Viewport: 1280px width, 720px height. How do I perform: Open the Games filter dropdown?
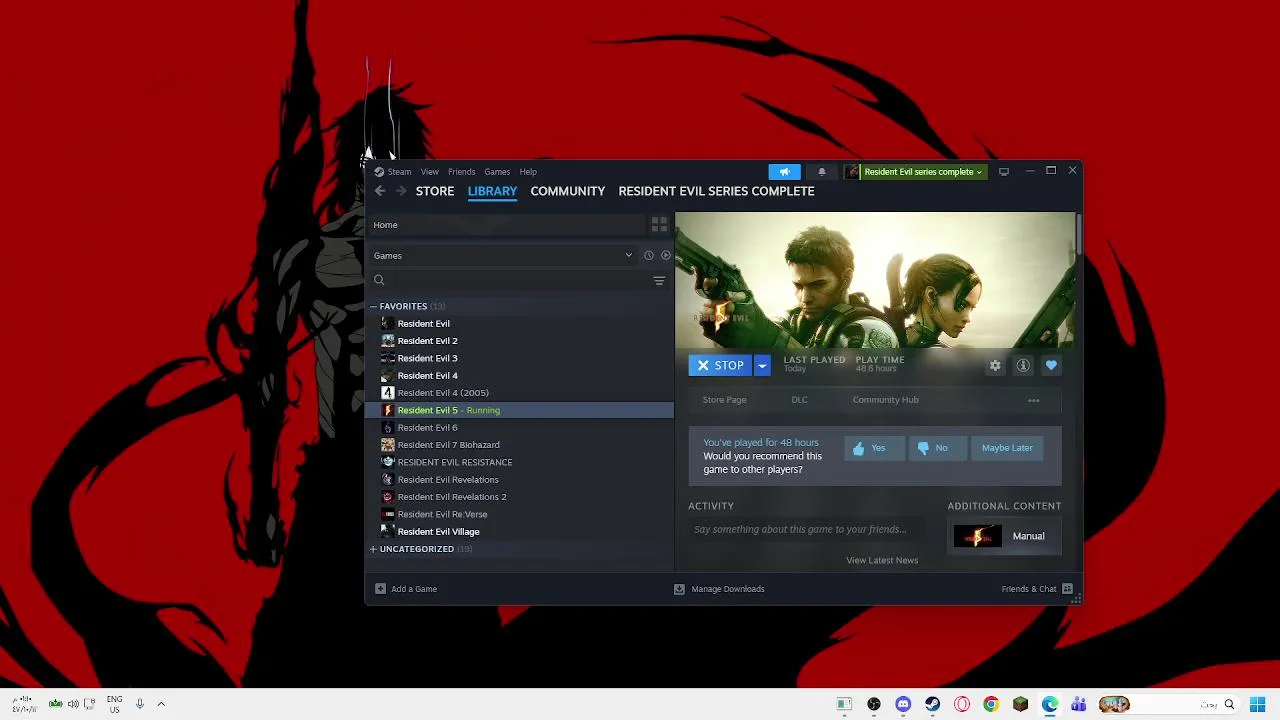(x=504, y=256)
